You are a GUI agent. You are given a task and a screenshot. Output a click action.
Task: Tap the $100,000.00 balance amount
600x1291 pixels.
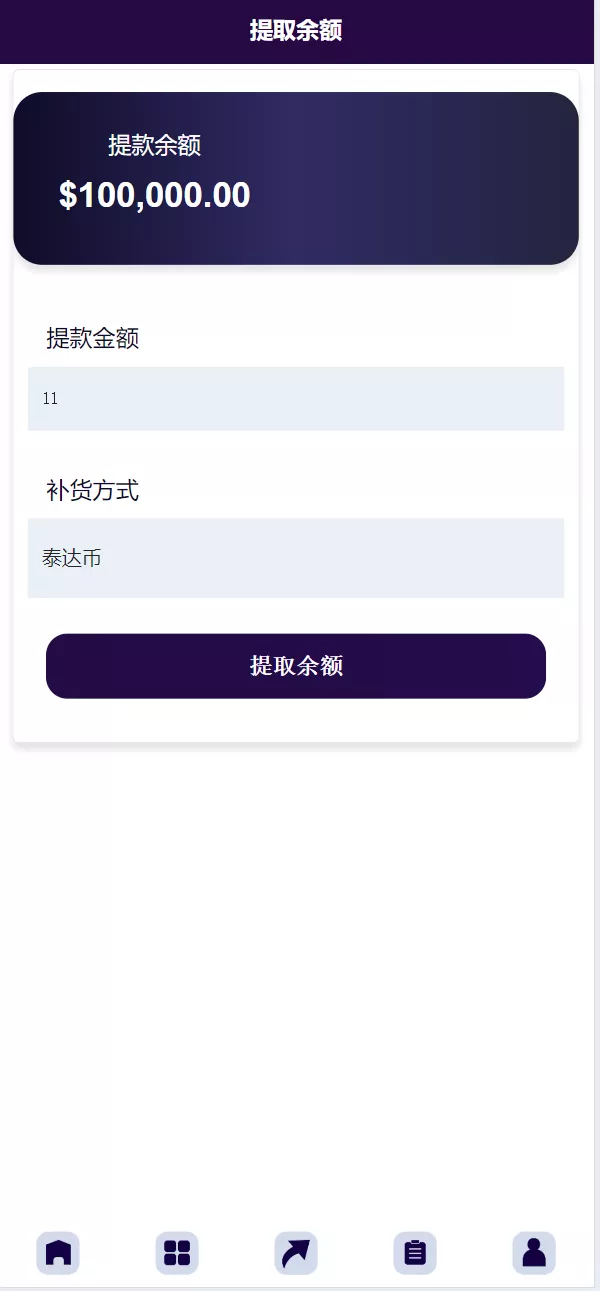155,196
